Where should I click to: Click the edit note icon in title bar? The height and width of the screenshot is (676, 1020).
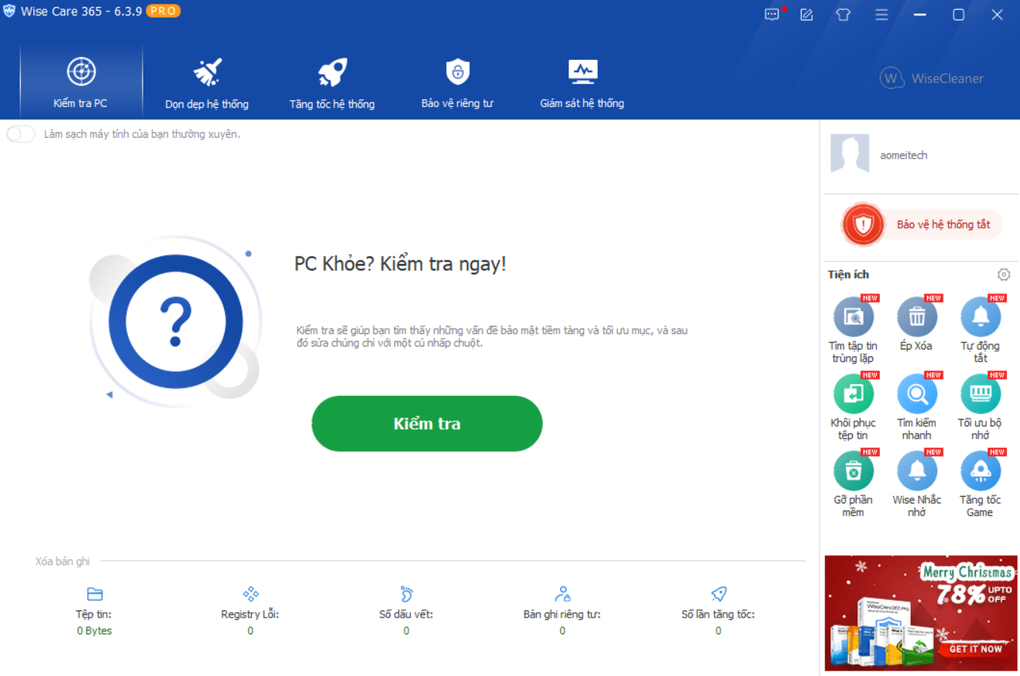(807, 14)
